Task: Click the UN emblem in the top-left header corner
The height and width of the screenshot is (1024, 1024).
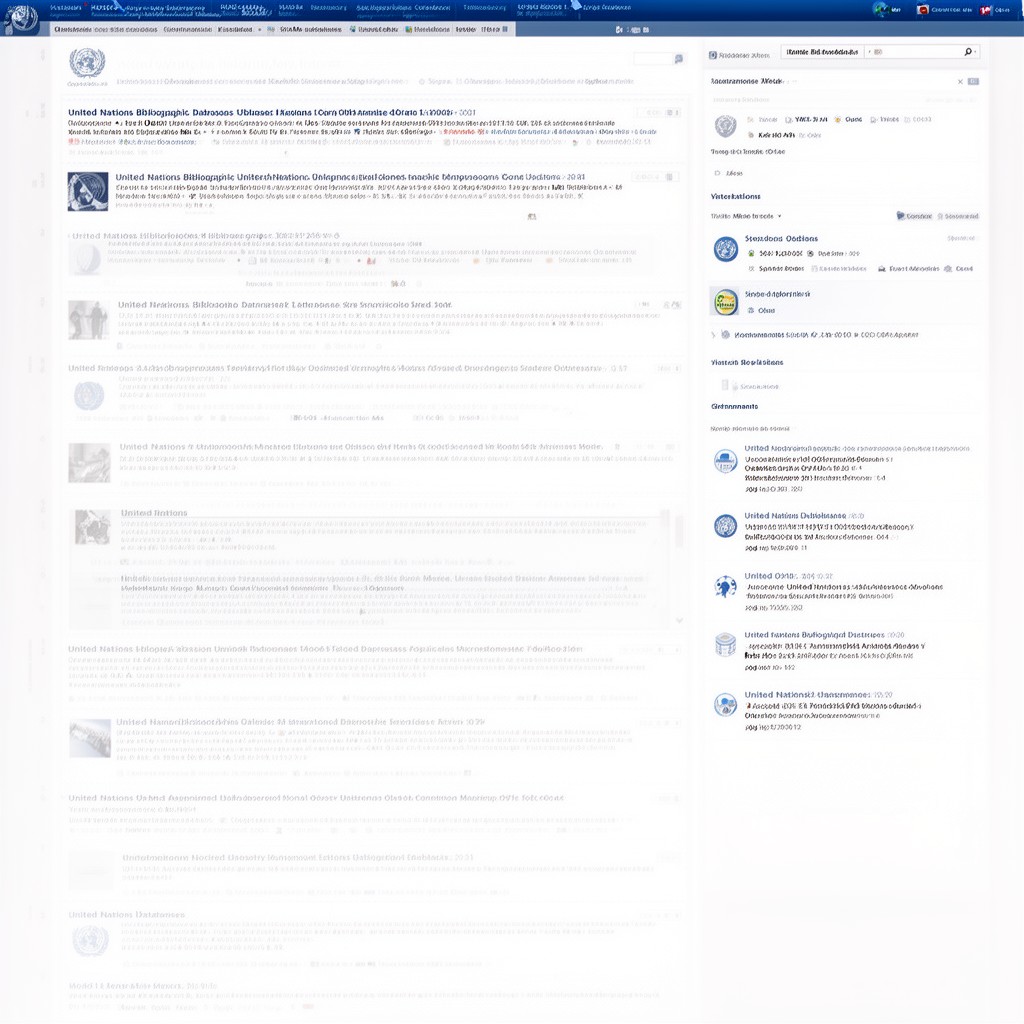Action: pyautogui.click(x=21, y=18)
